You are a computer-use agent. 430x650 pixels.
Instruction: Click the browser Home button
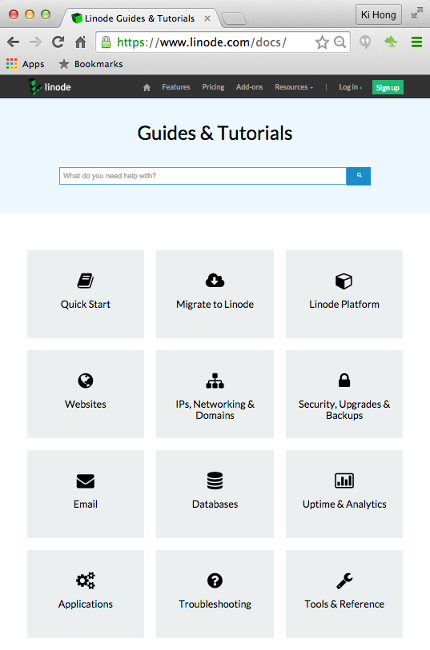80,42
